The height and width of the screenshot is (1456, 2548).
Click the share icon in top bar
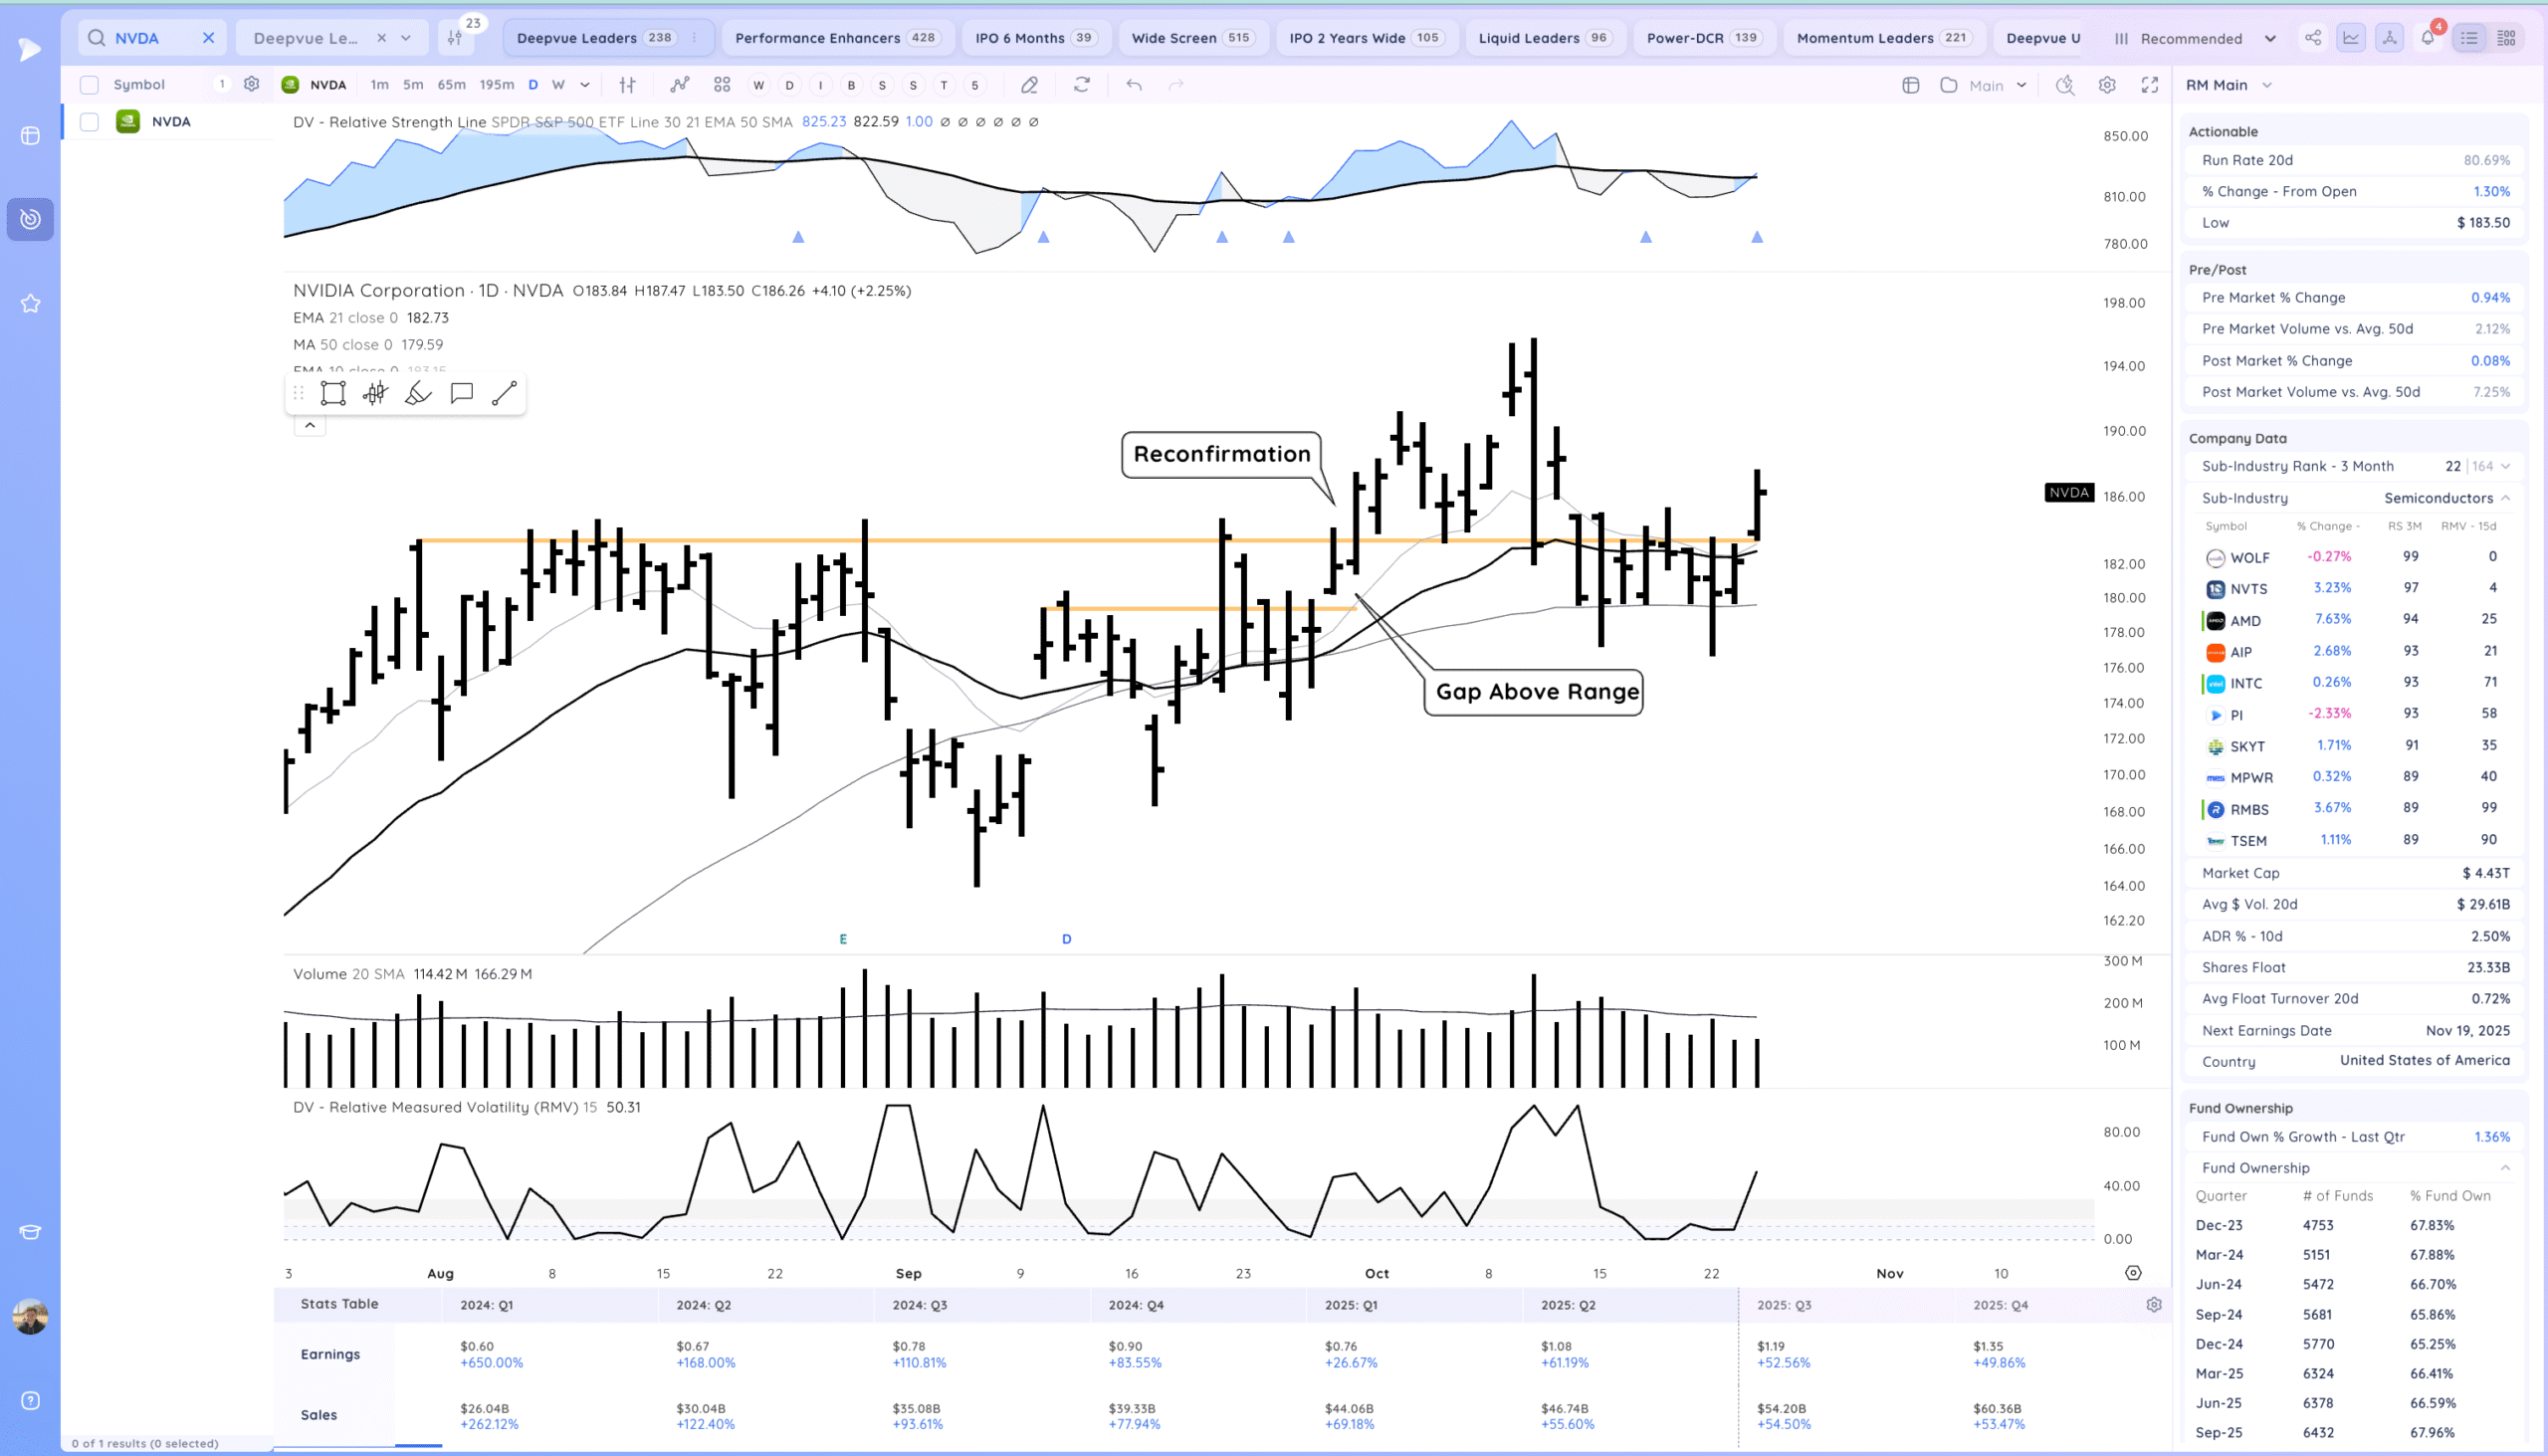[2313, 38]
